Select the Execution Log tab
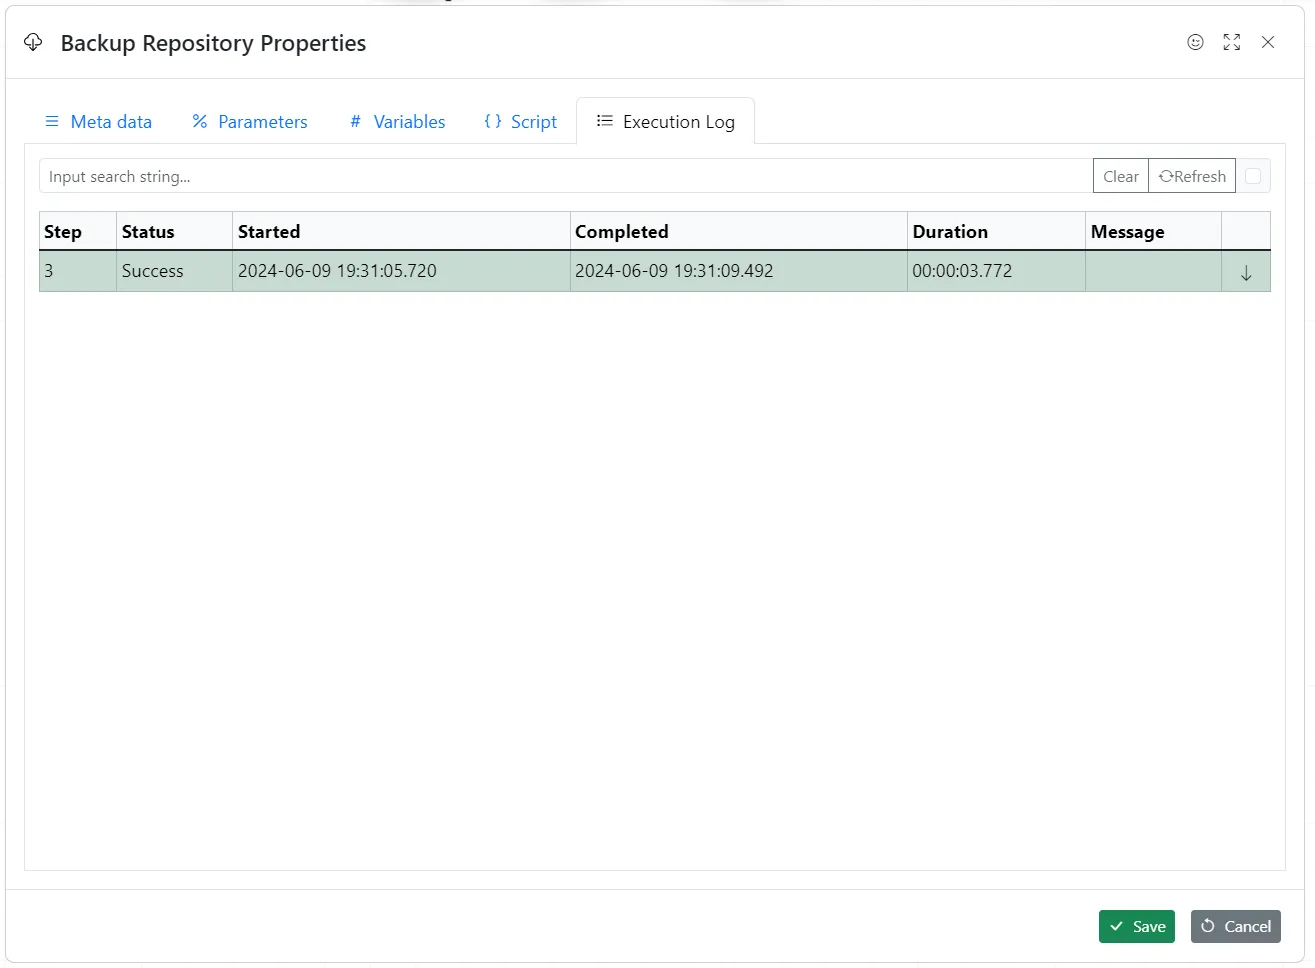The width and height of the screenshot is (1315, 968). (x=666, y=122)
